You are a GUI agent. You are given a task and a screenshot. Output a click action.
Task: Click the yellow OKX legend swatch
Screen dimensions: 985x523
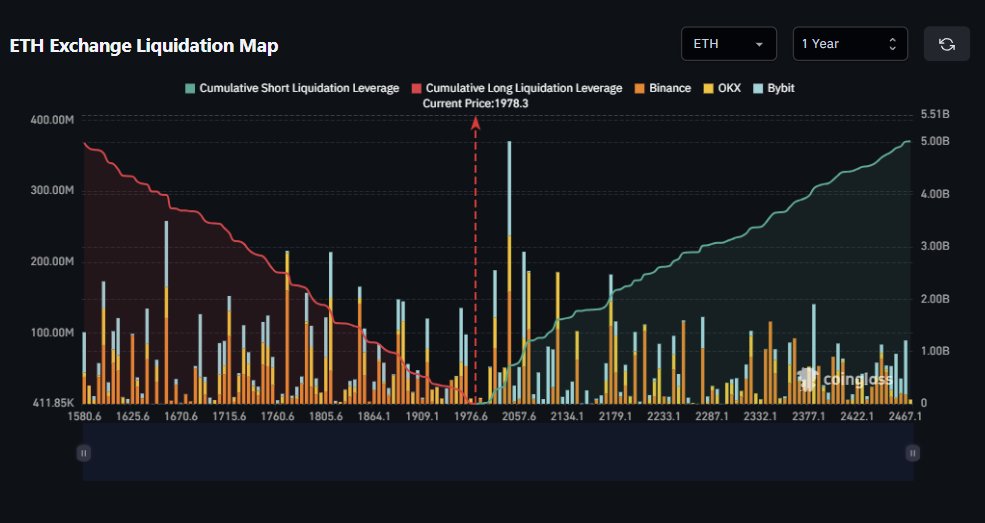click(x=709, y=88)
